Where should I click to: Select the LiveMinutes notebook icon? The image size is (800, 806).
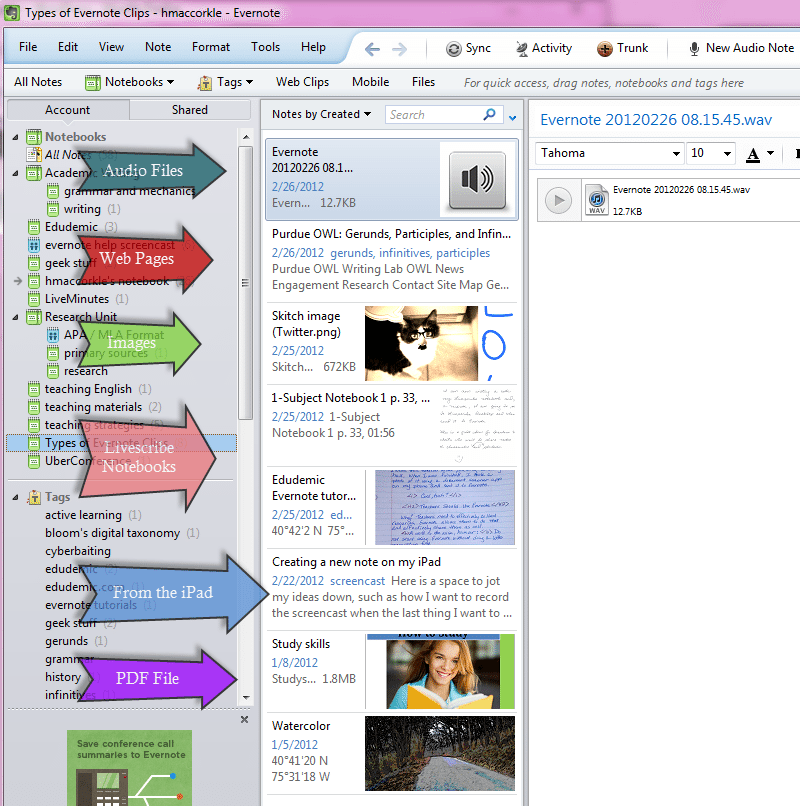tap(34, 299)
